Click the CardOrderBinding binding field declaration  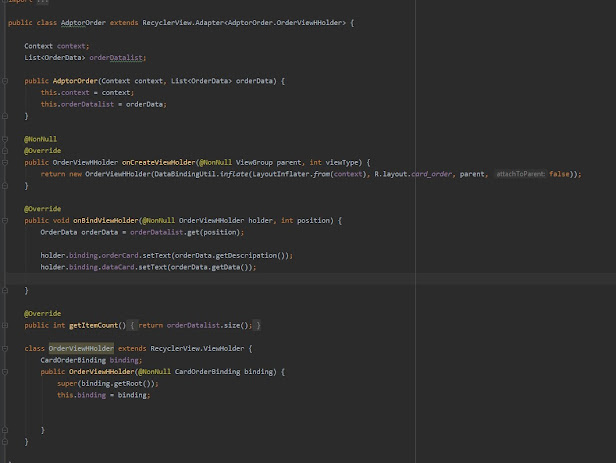(90, 360)
